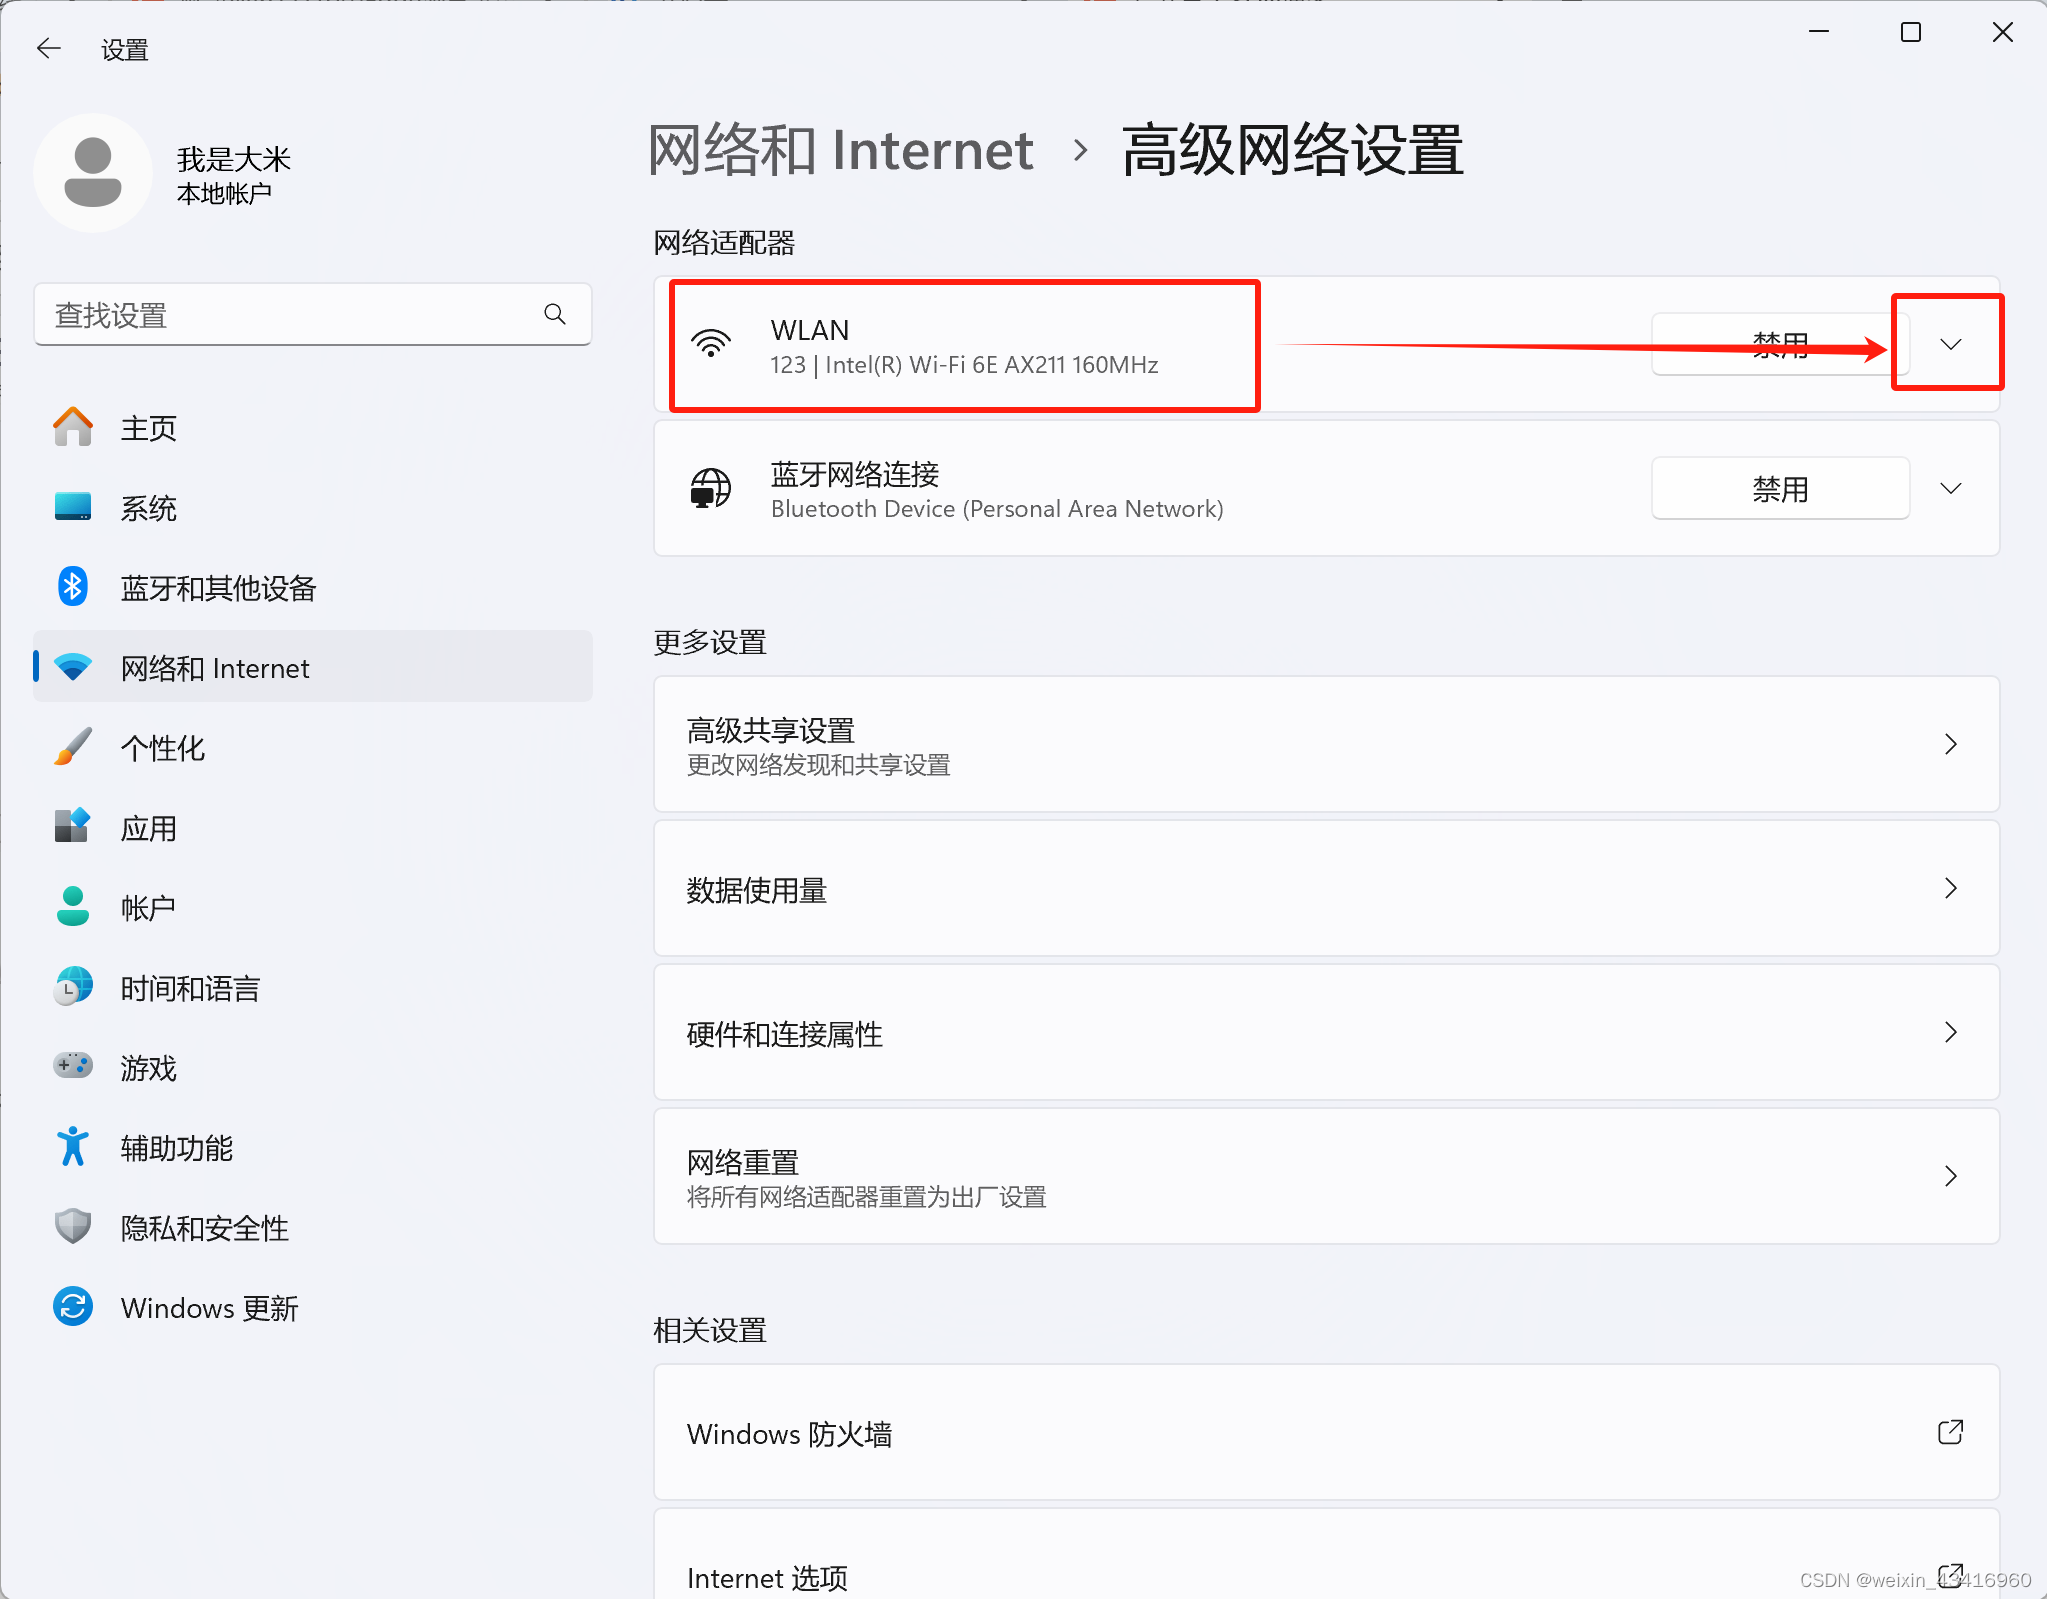The height and width of the screenshot is (1599, 2047).
Task: Expand the WLAN adapter chevron
Action: point(1950,344)
